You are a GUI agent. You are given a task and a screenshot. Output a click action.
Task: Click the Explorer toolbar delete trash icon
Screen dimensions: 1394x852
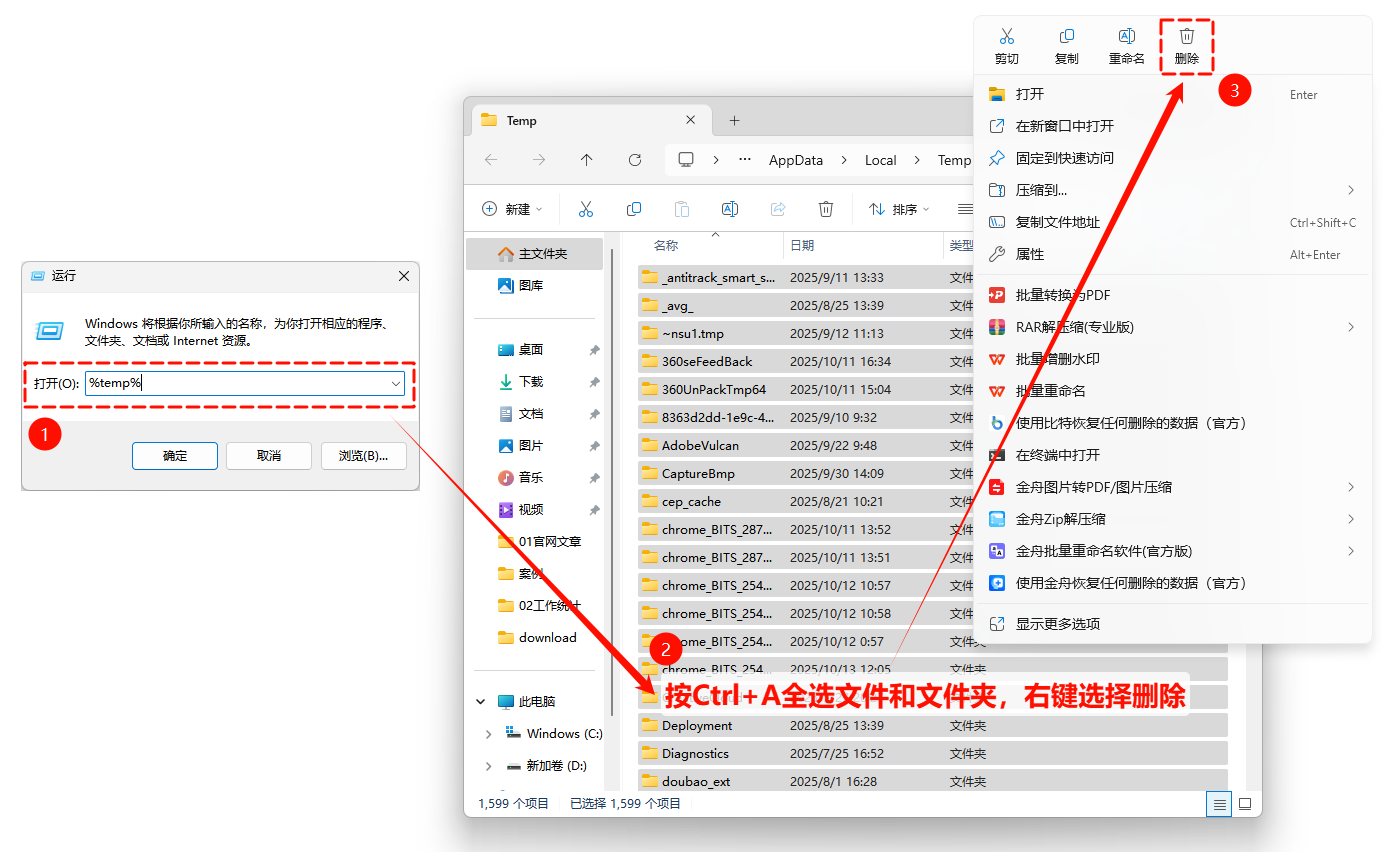tap(826, 209)
